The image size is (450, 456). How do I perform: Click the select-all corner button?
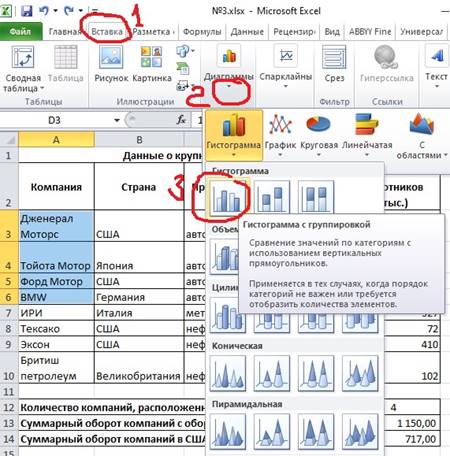click(9, 140)
